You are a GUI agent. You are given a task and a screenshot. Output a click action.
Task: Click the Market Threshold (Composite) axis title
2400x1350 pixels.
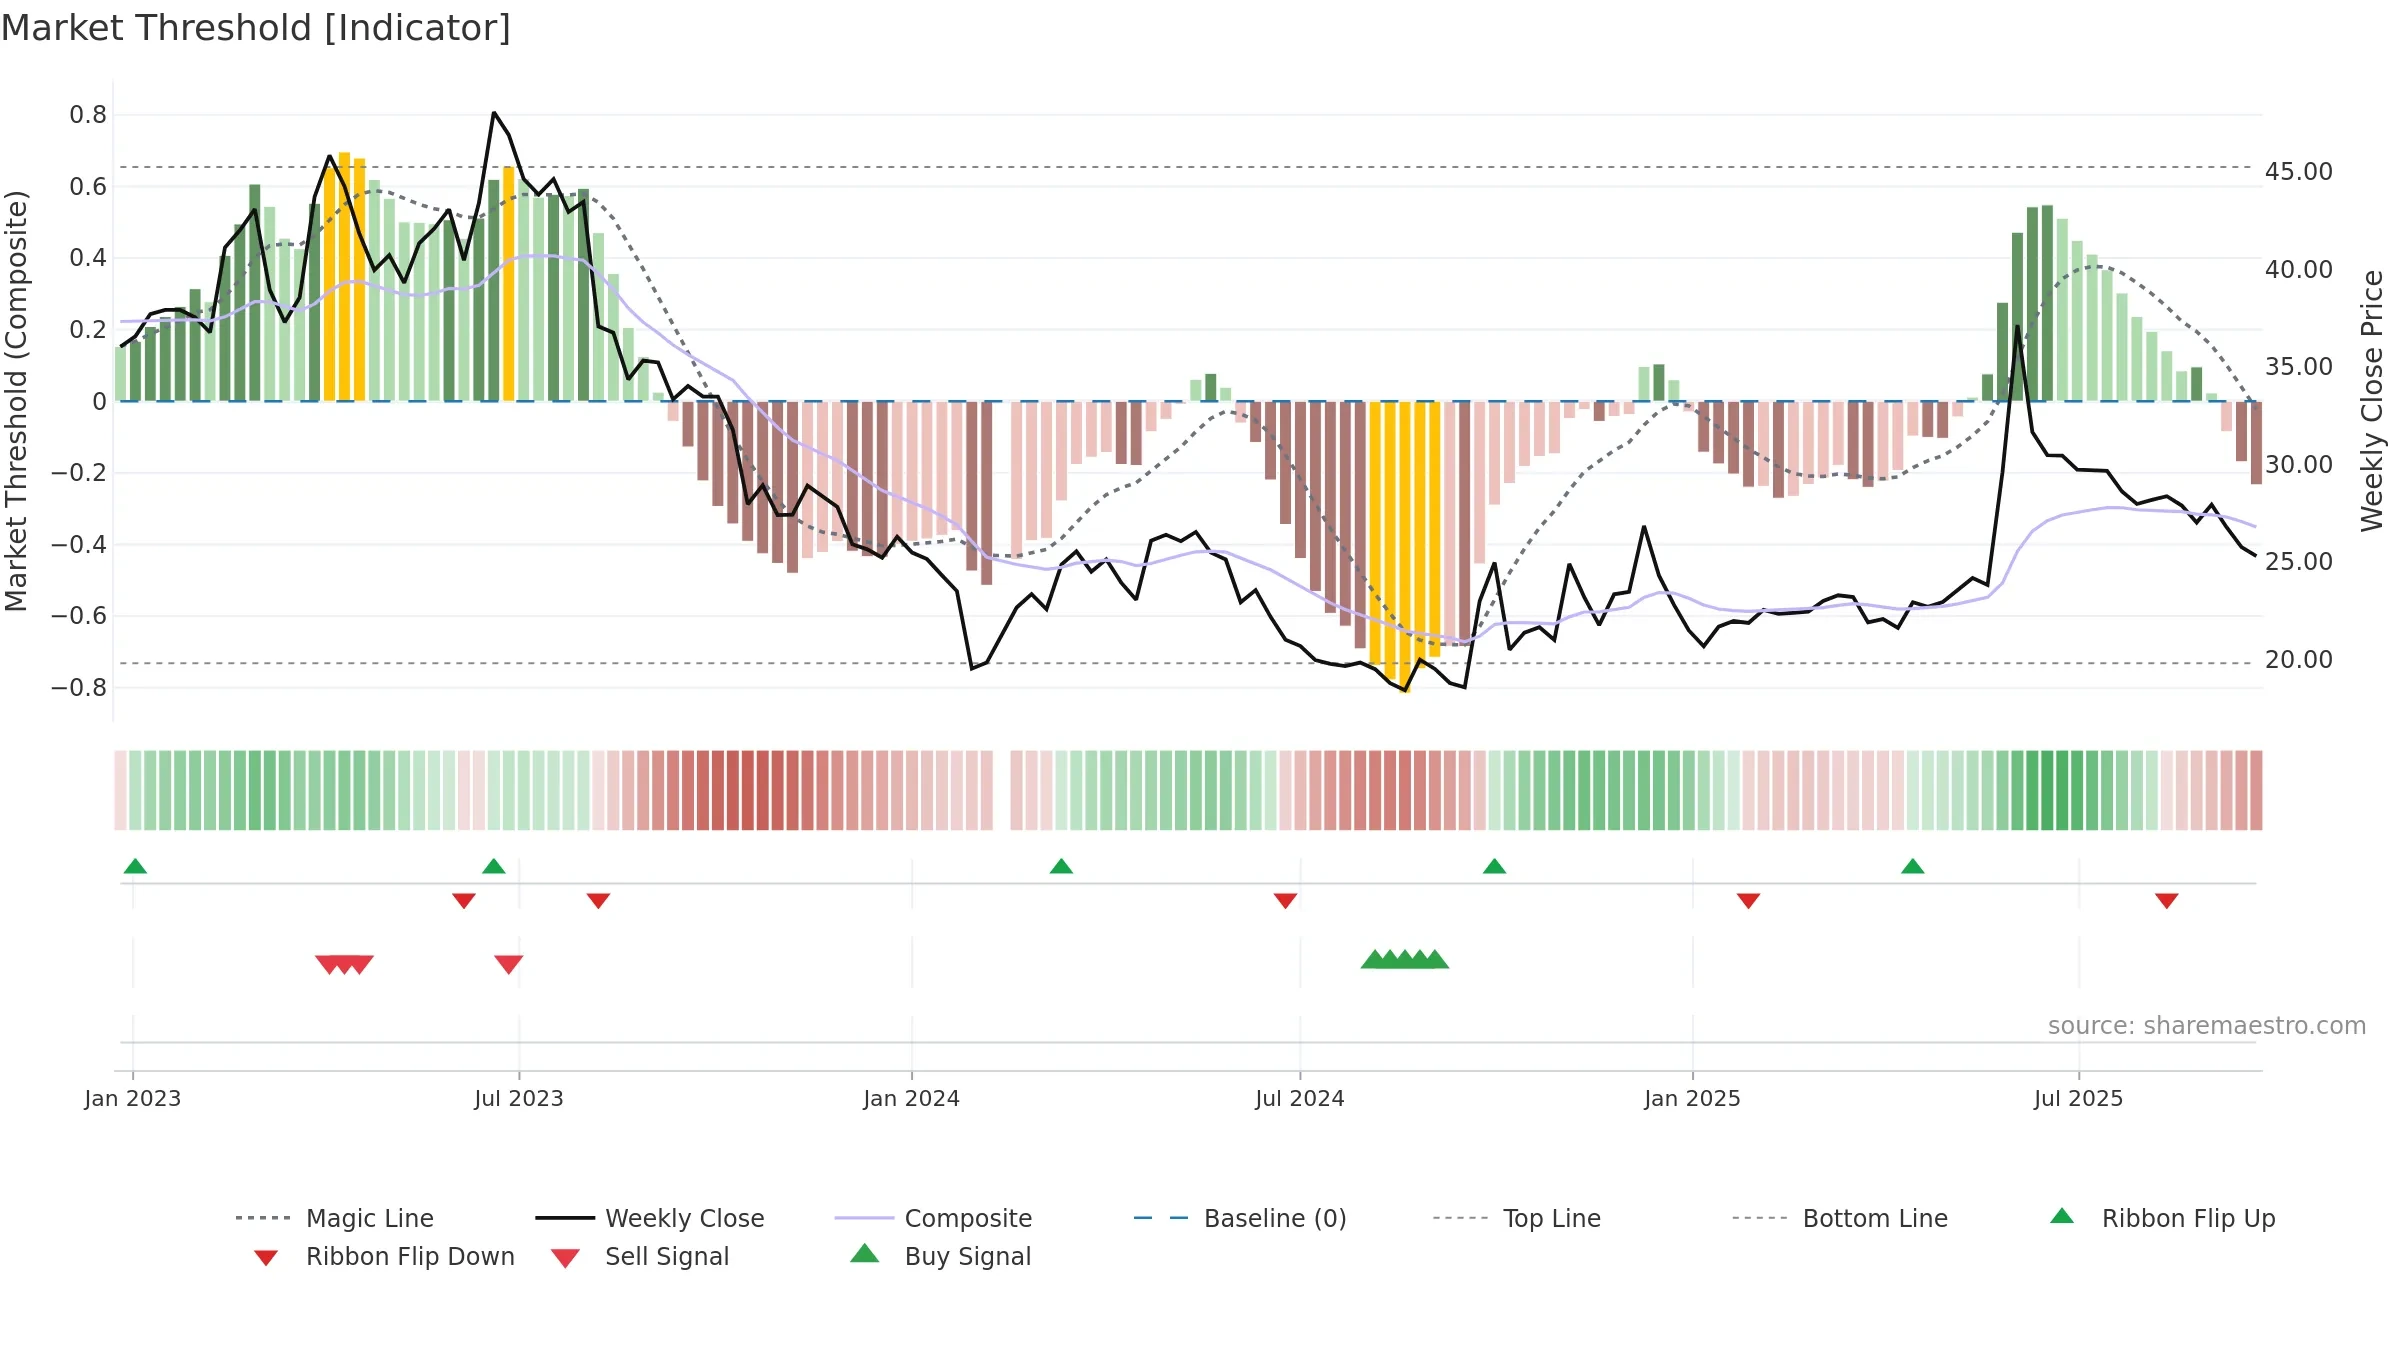(16, 400)
